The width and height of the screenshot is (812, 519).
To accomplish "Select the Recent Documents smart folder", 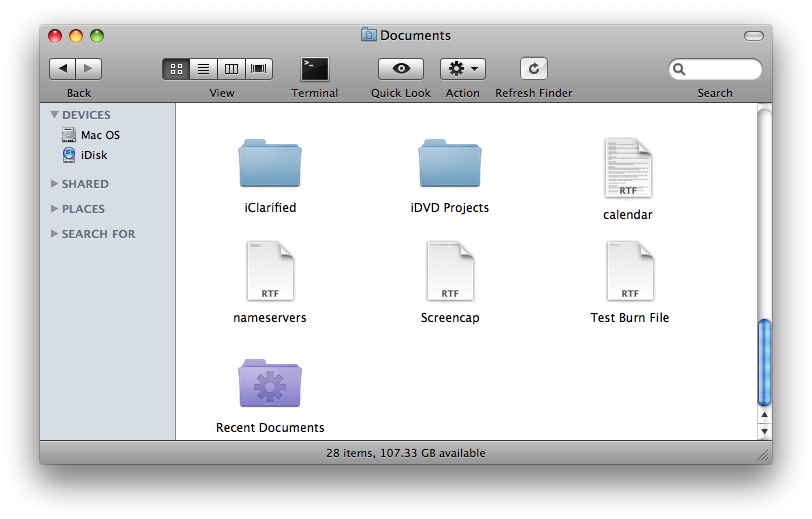I will [x=270, y=383].
